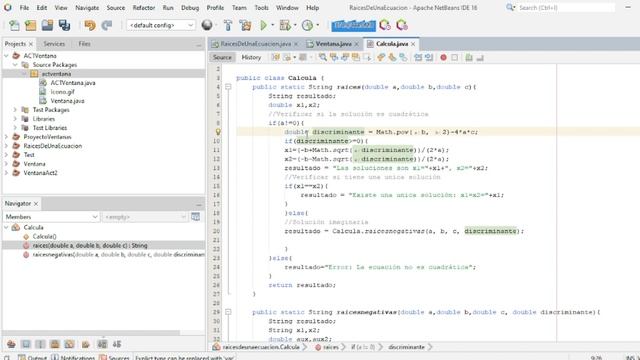The width and height of the screenshot is (640, 360).
Task: Click Stop Macro Recording square icon
Action: (x=454, y=58)
